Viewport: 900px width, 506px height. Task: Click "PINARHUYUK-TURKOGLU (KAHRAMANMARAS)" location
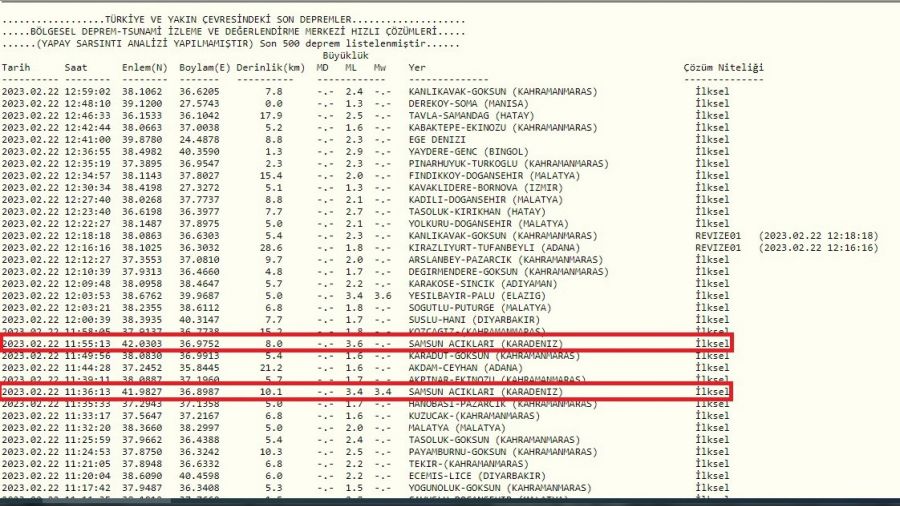tap(509, 164)
